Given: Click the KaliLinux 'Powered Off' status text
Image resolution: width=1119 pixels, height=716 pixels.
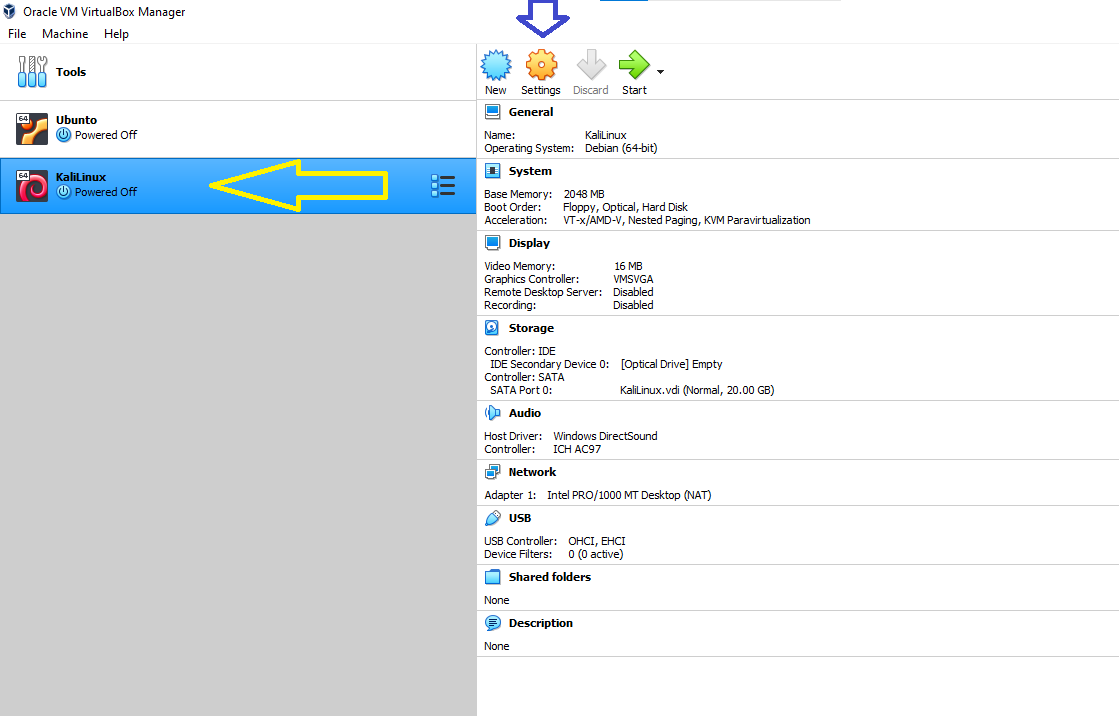Looking at the screenshot, I should (106, 192).
